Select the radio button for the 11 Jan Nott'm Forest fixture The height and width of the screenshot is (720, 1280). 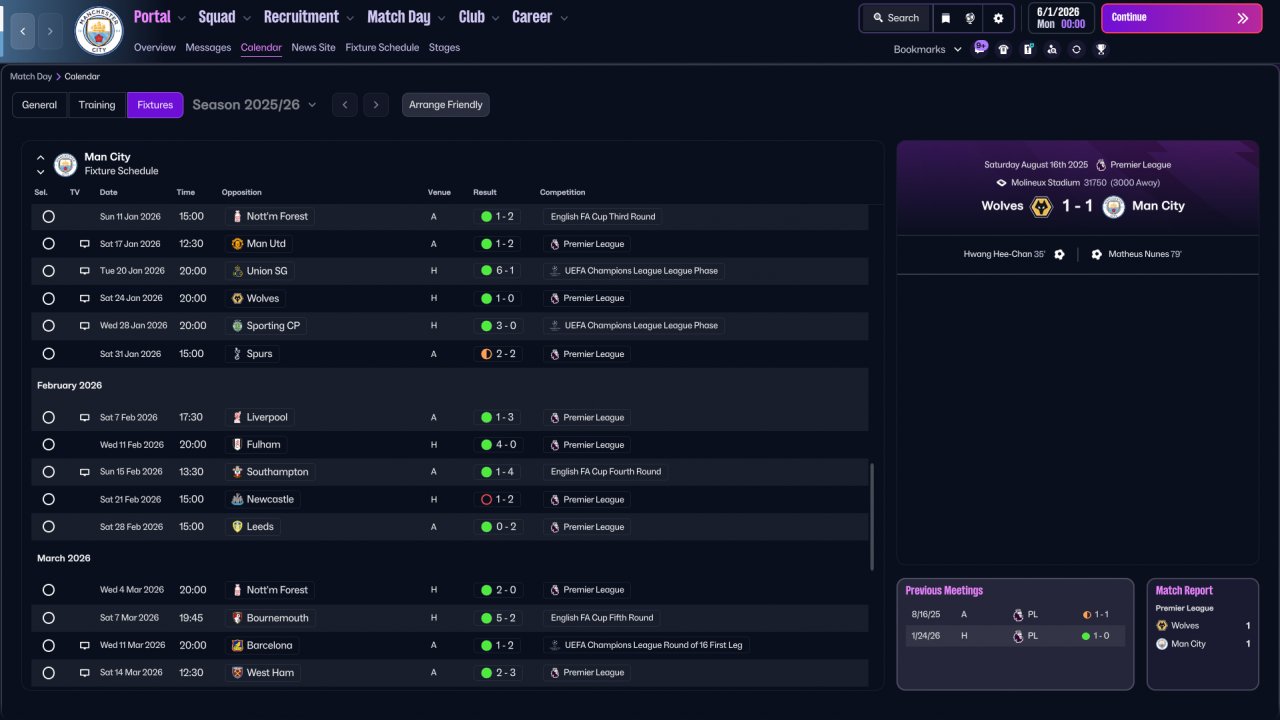point(48,216)
